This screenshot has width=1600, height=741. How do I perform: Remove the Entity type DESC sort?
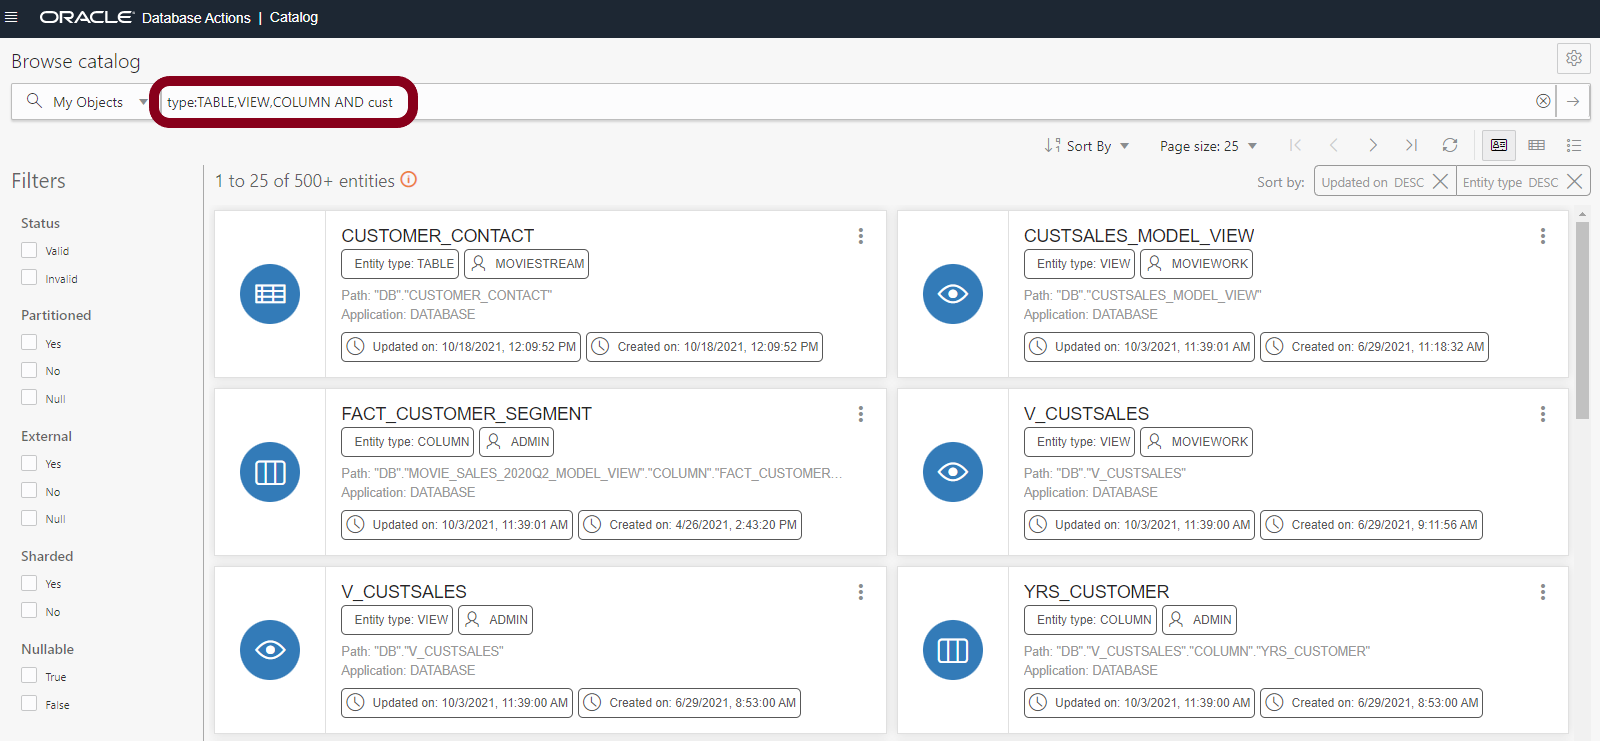click(1574, 181)
